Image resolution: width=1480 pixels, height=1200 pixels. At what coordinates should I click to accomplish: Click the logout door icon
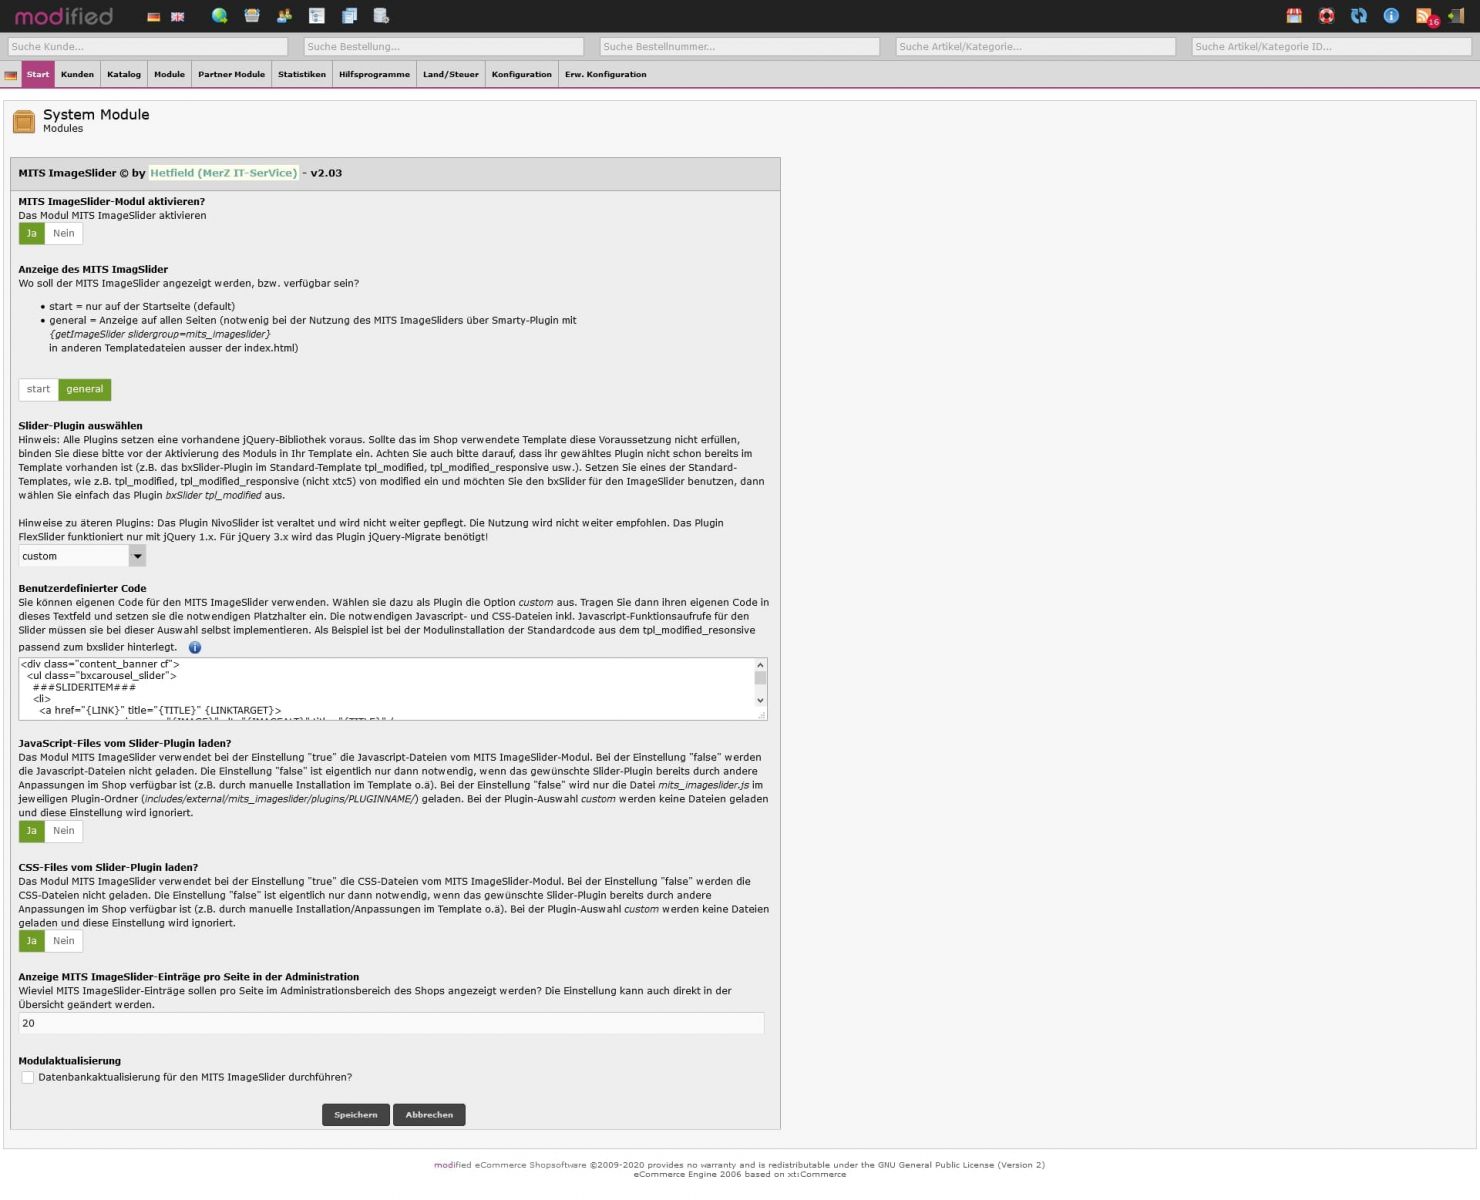[1455, 16]
